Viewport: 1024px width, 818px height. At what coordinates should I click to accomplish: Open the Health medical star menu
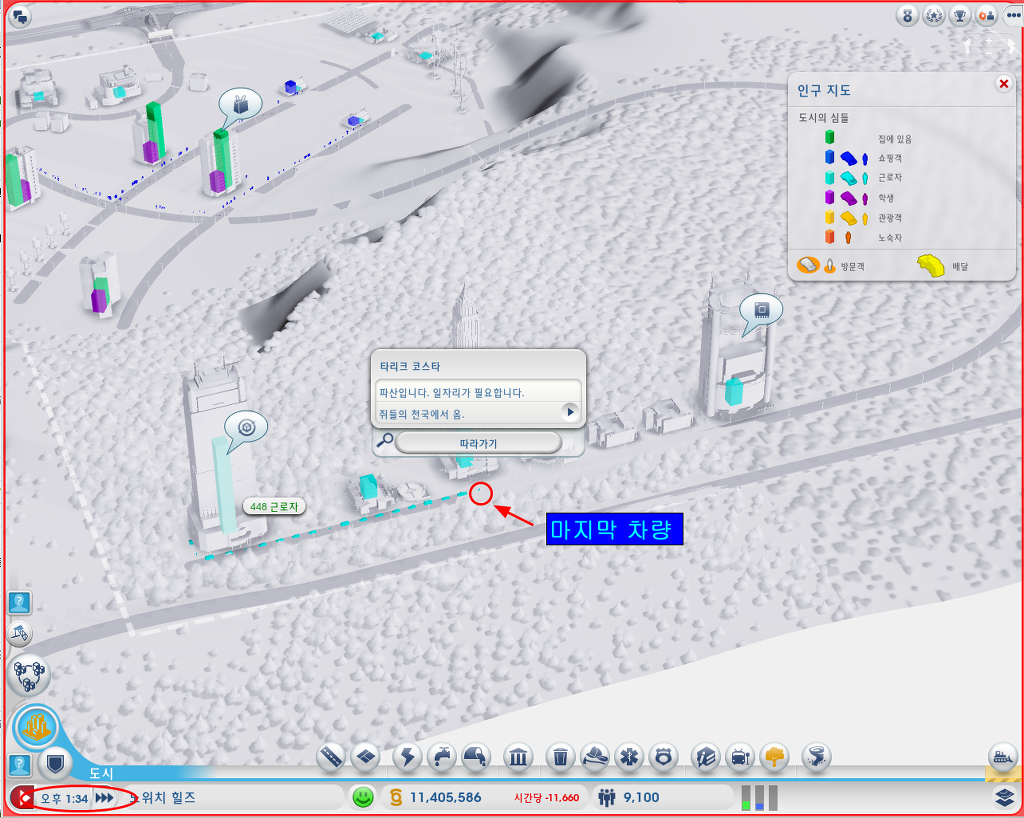(629, 757)
